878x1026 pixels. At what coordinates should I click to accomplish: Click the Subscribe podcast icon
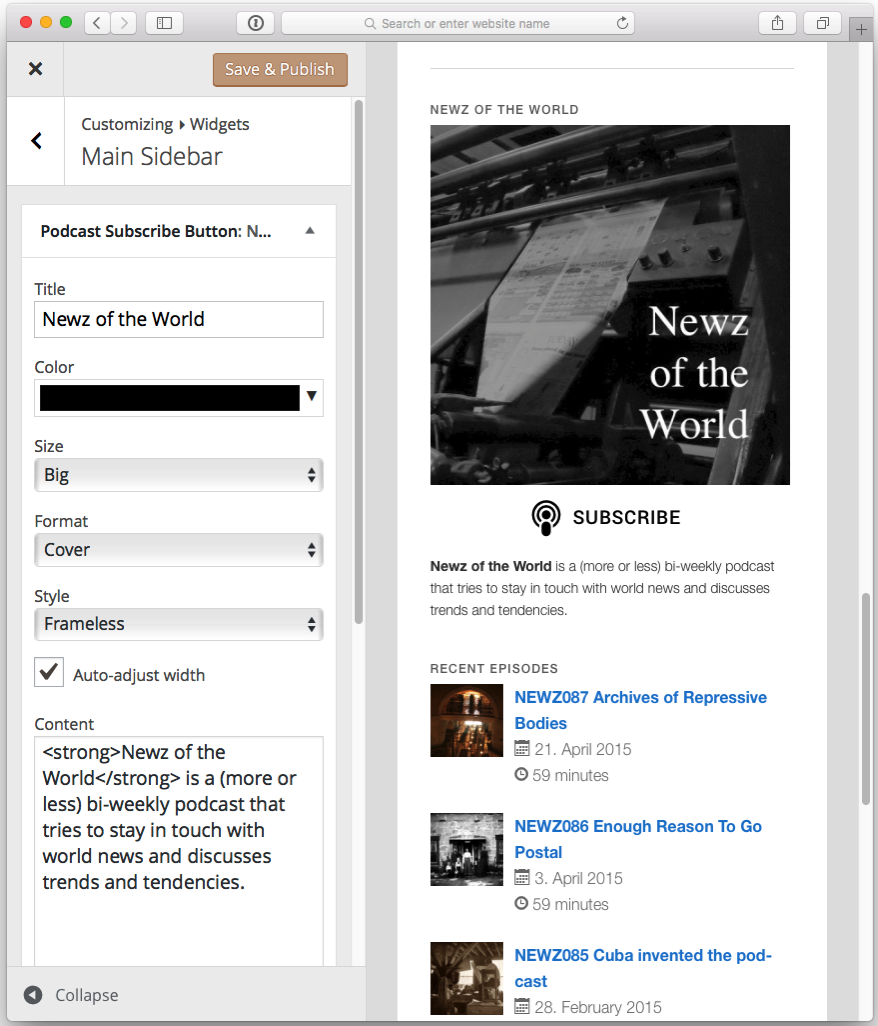[x=545, y=517]
